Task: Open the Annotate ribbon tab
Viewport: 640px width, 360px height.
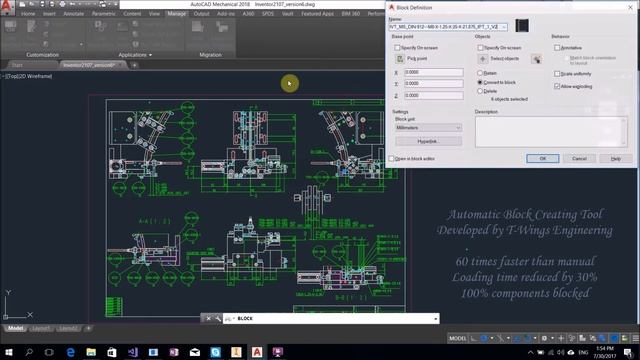Action: pos(73,13)
